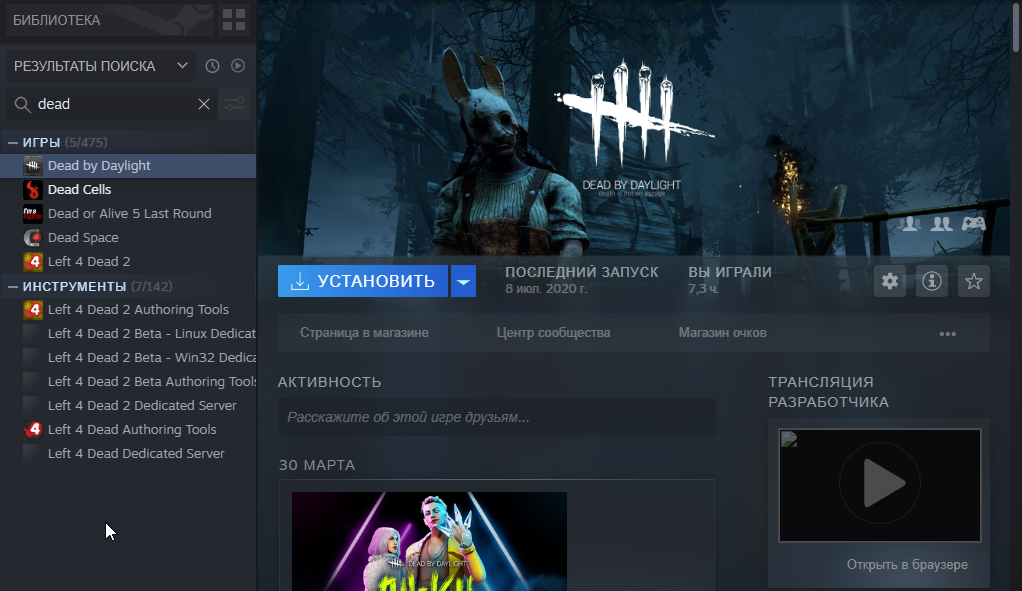This screenshot has height=591, width=1022.
Task: Click the Left 4 Dead 2 icon
Action: click(33, 262)
